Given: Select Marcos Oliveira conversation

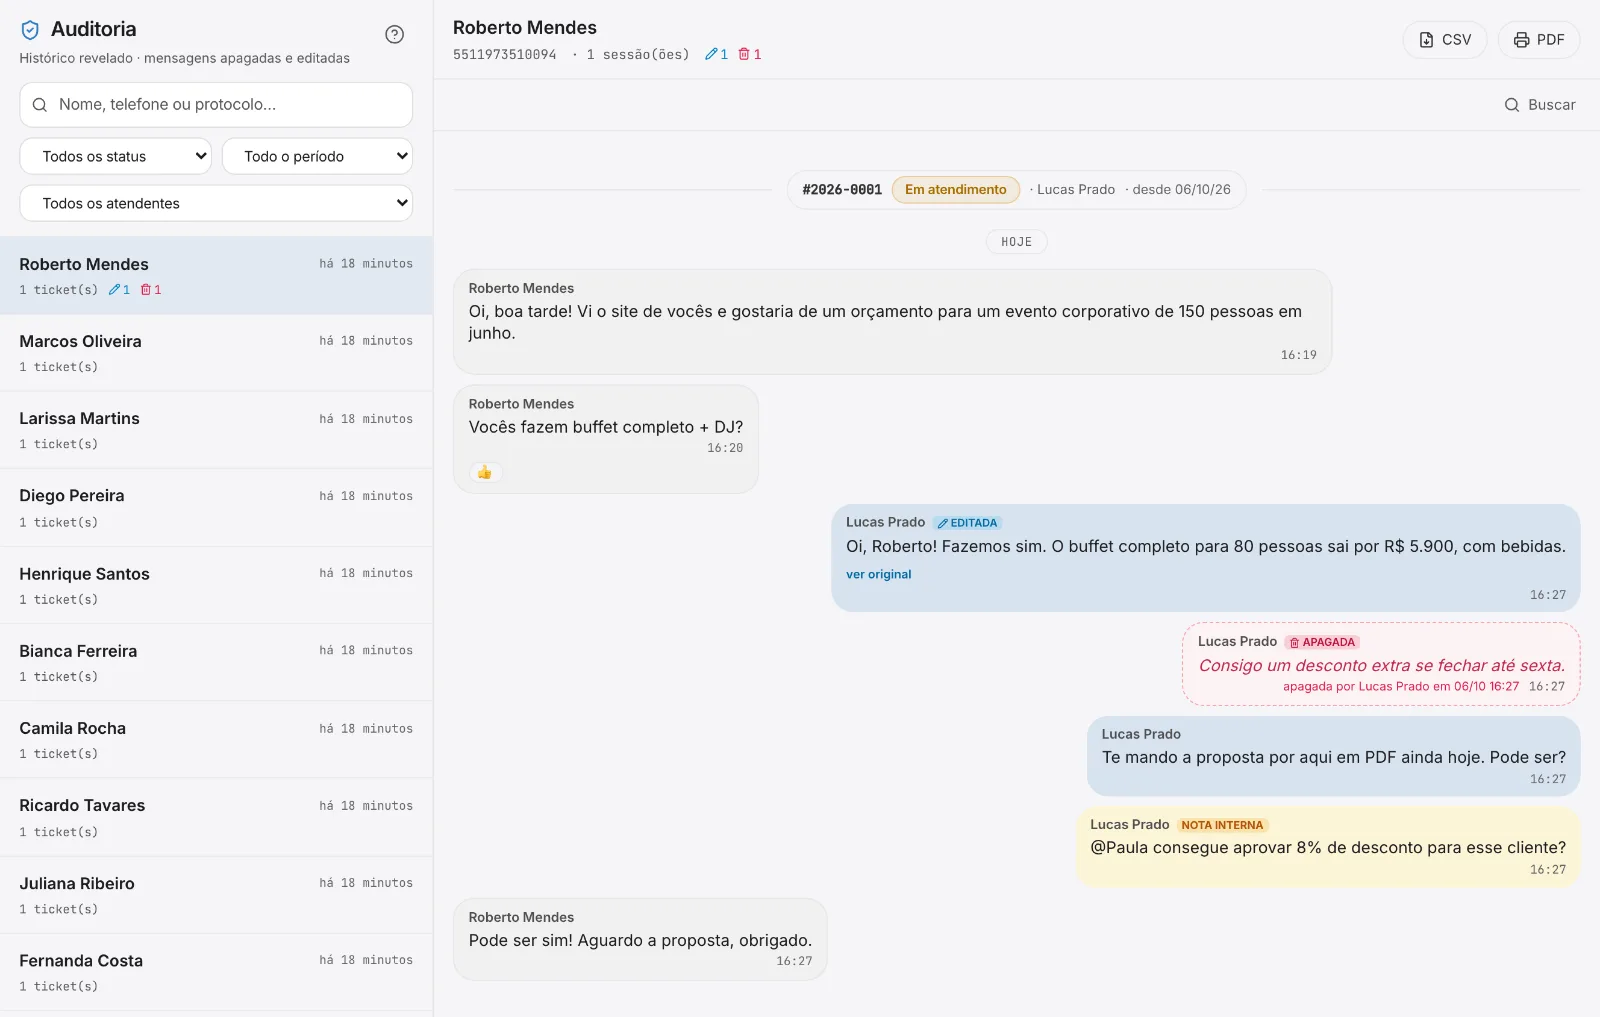Looking at the screenshot, I should [x=216, y=353].
